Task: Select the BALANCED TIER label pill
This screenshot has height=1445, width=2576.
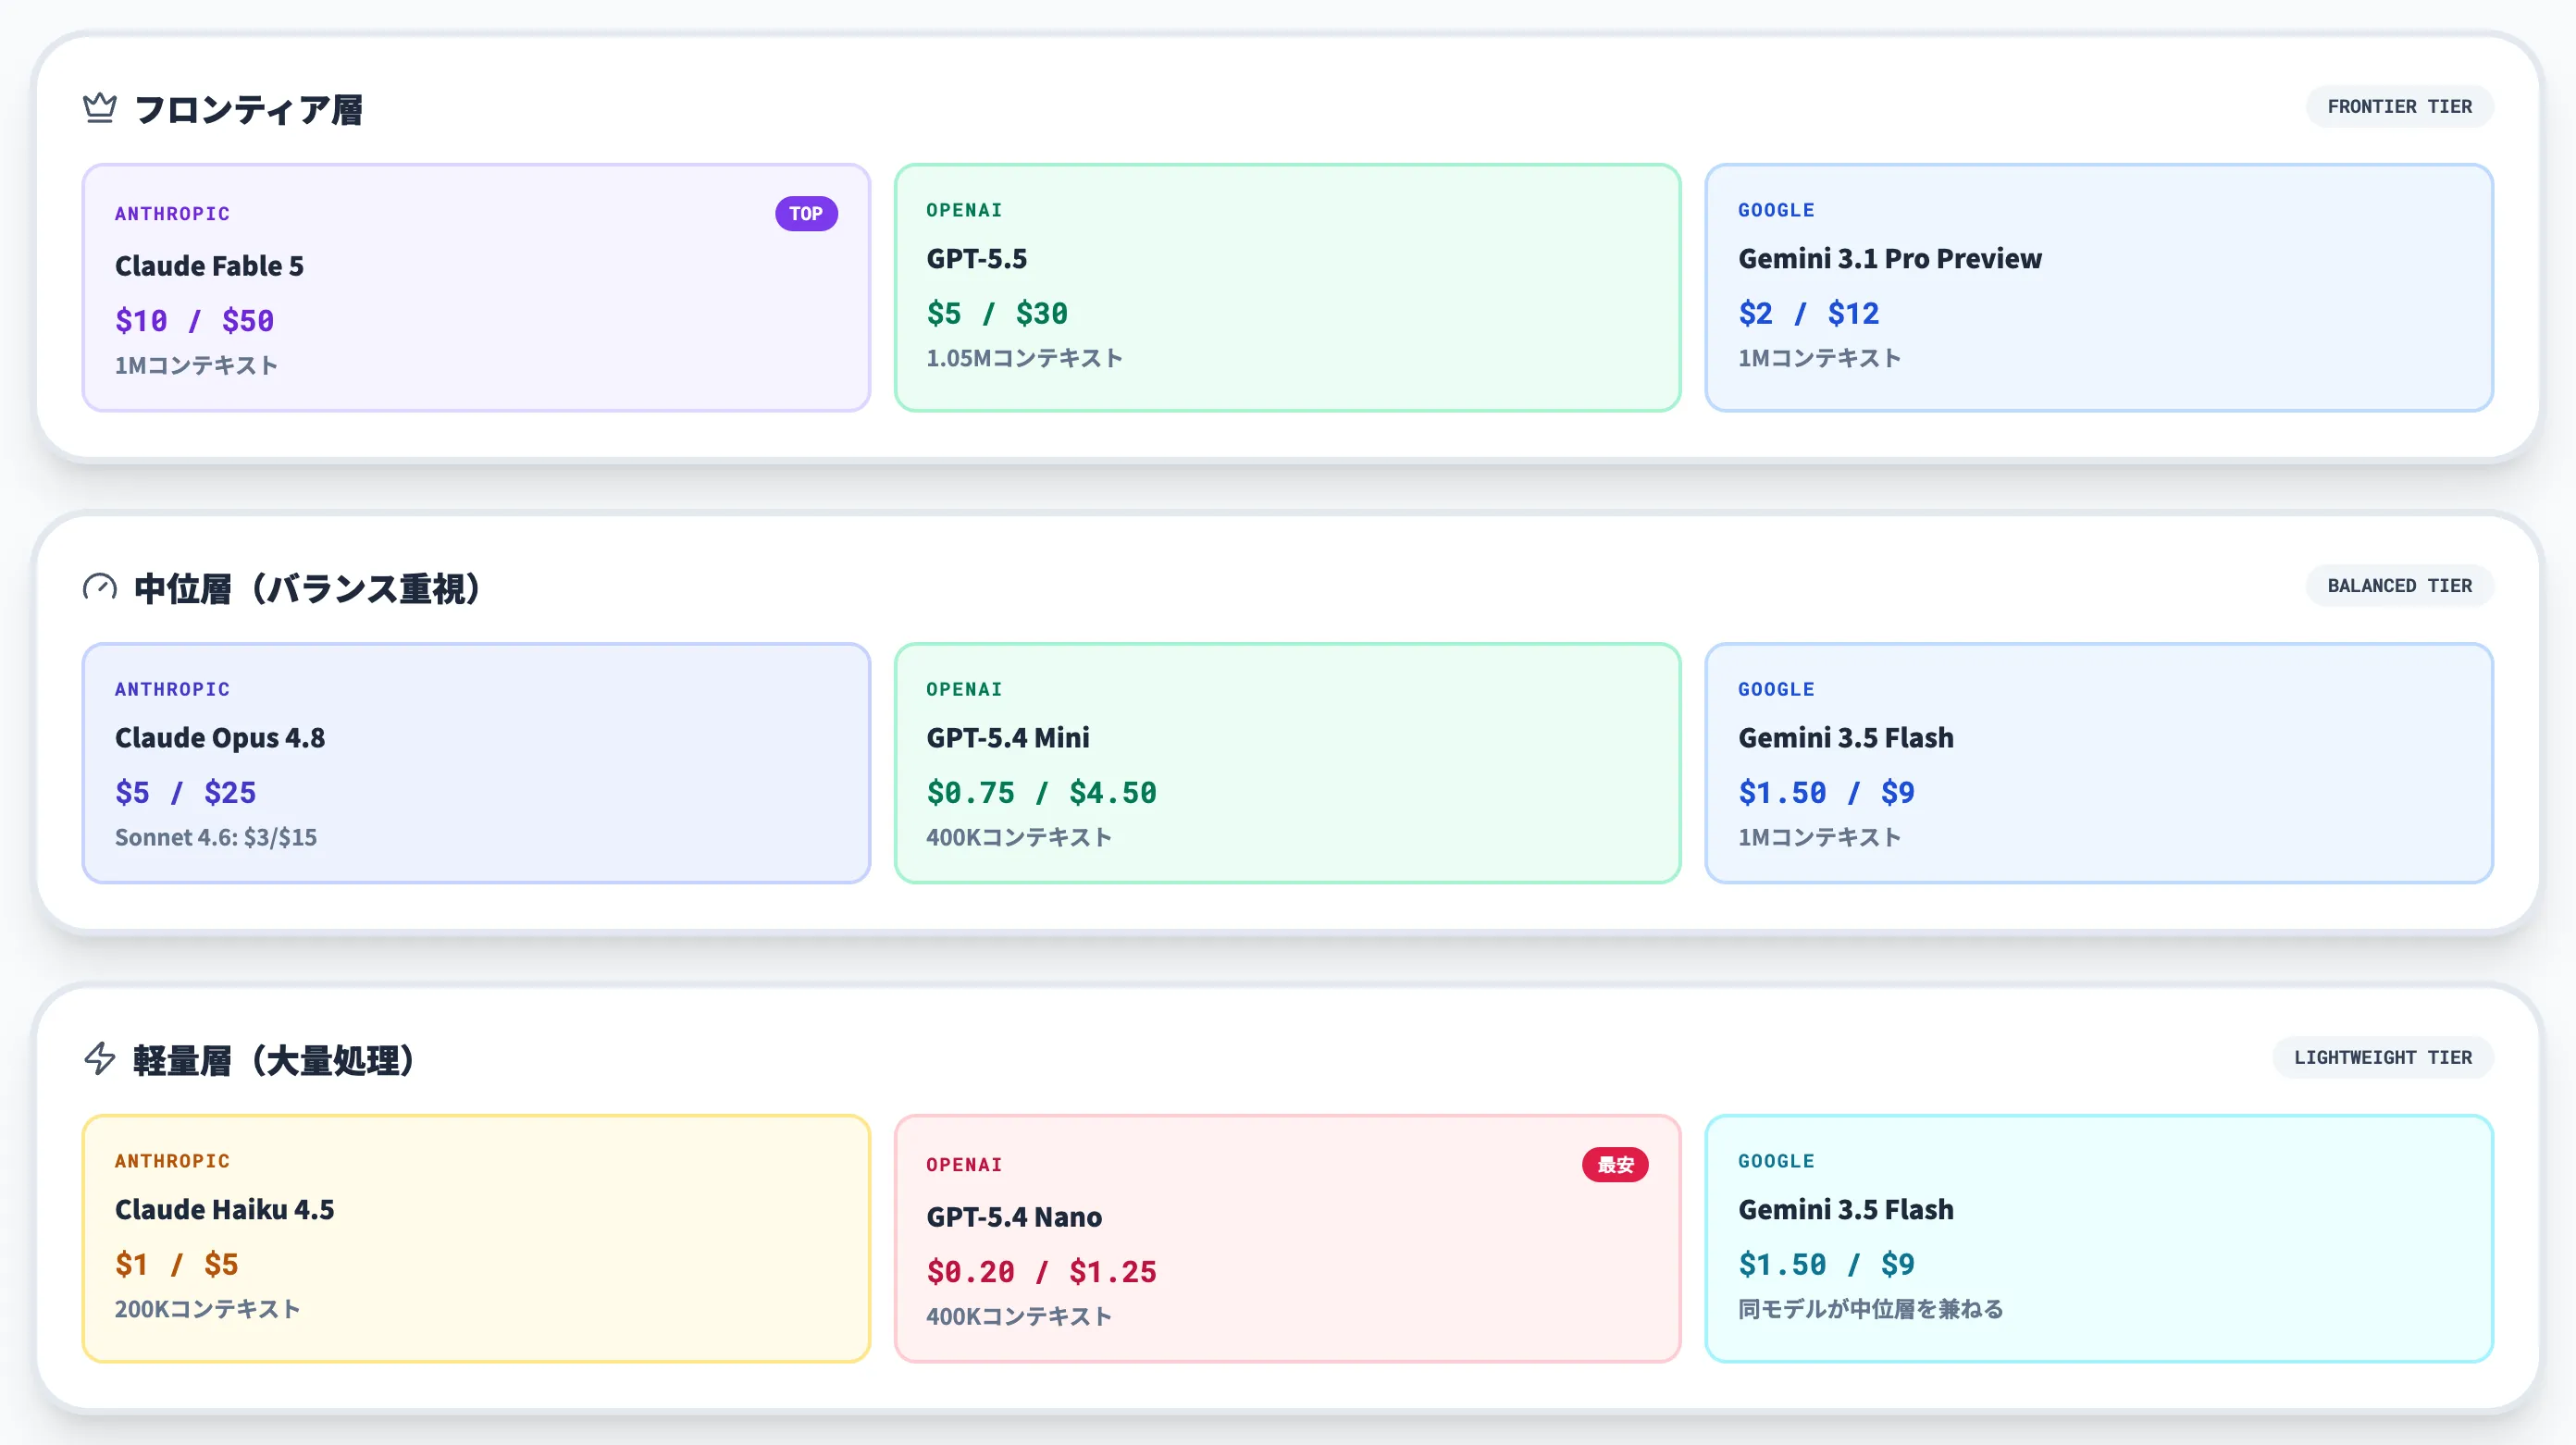Action: [x=2399, y=586]
